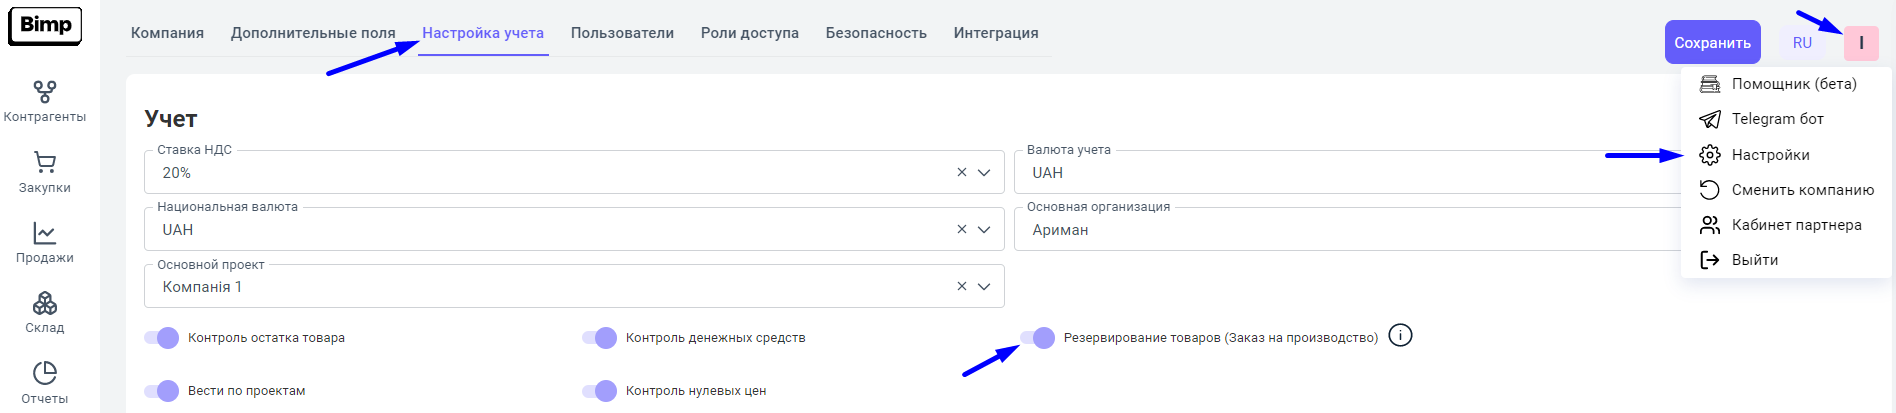Click the Сохранить button
The width and height of the screenshot is (1896, 413).
(x=1712, y=43)
